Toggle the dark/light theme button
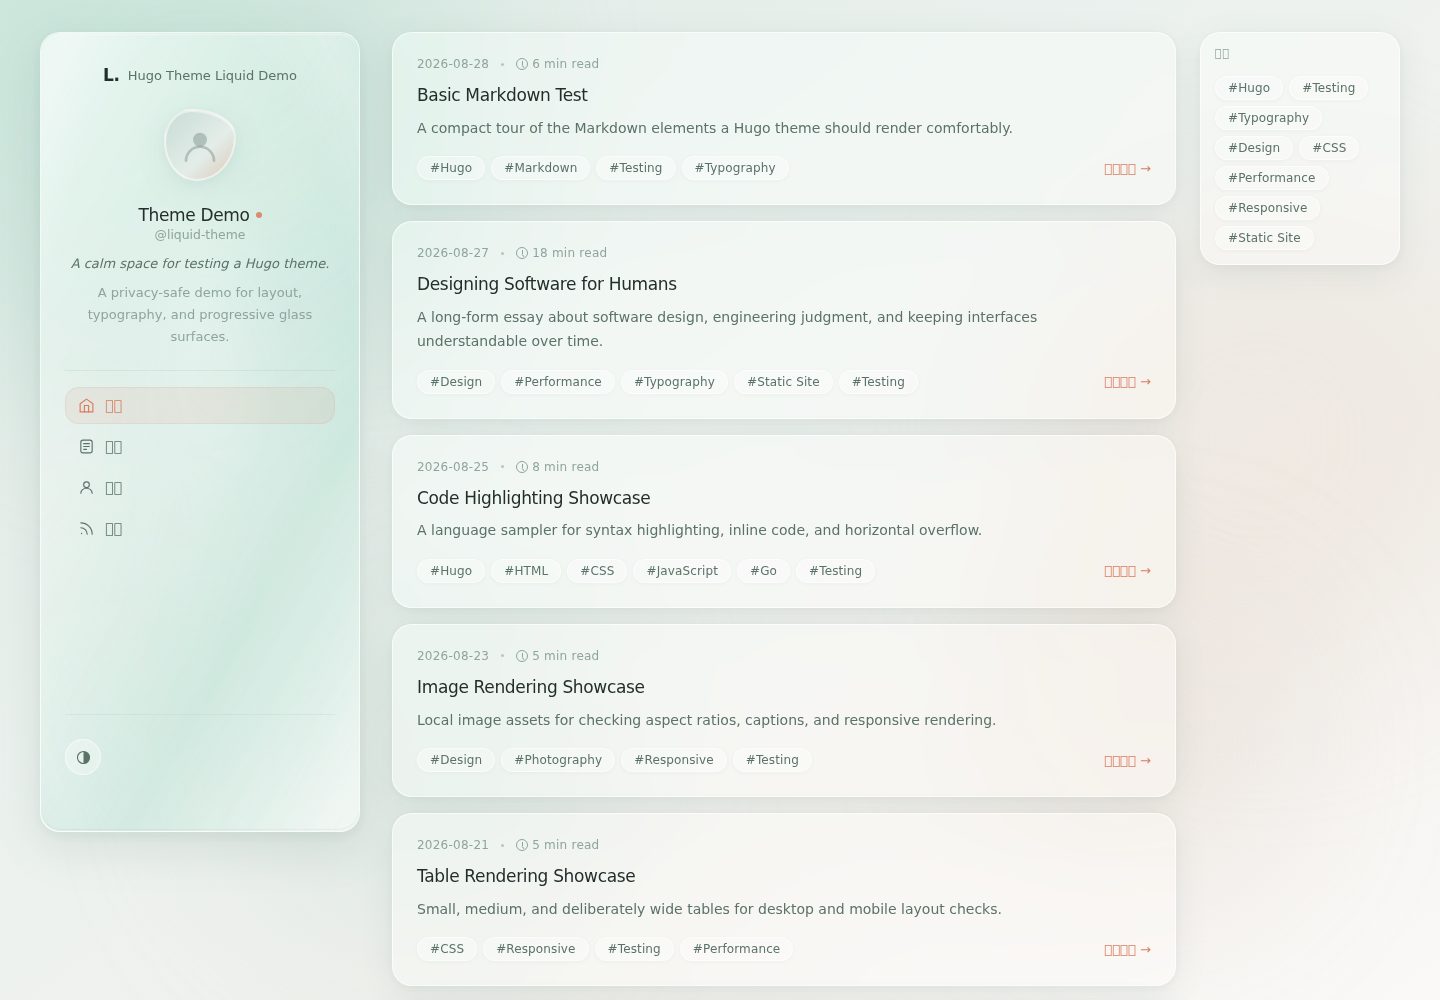This screenshot has height=1000, width=1440. point(83,757)
